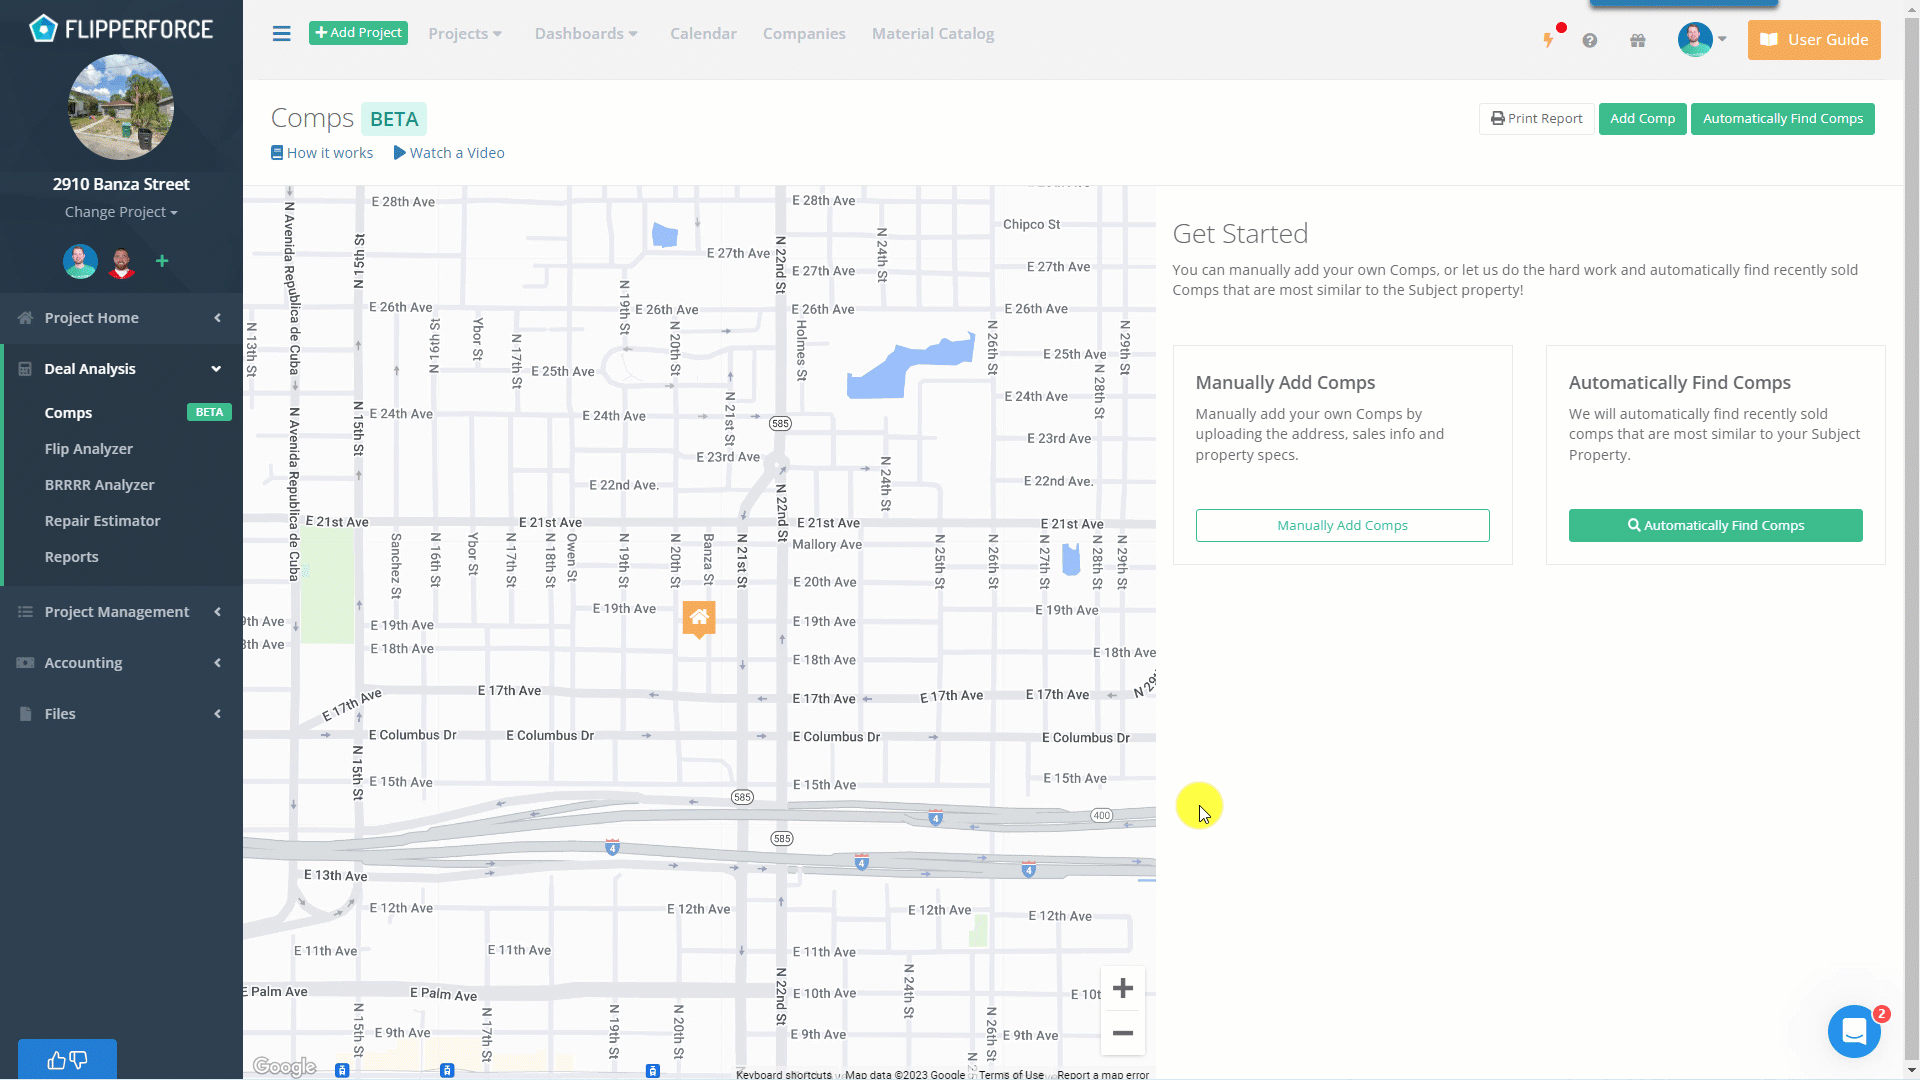The image size is (1920, 1080).
Task: Click the Print Report button
Action: pos(1536,119)
